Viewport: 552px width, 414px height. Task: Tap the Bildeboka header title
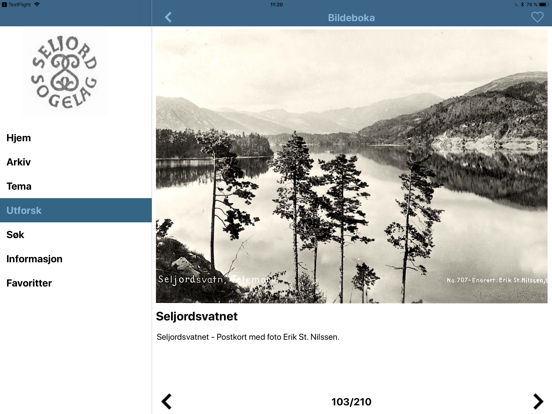click(351, 18)
